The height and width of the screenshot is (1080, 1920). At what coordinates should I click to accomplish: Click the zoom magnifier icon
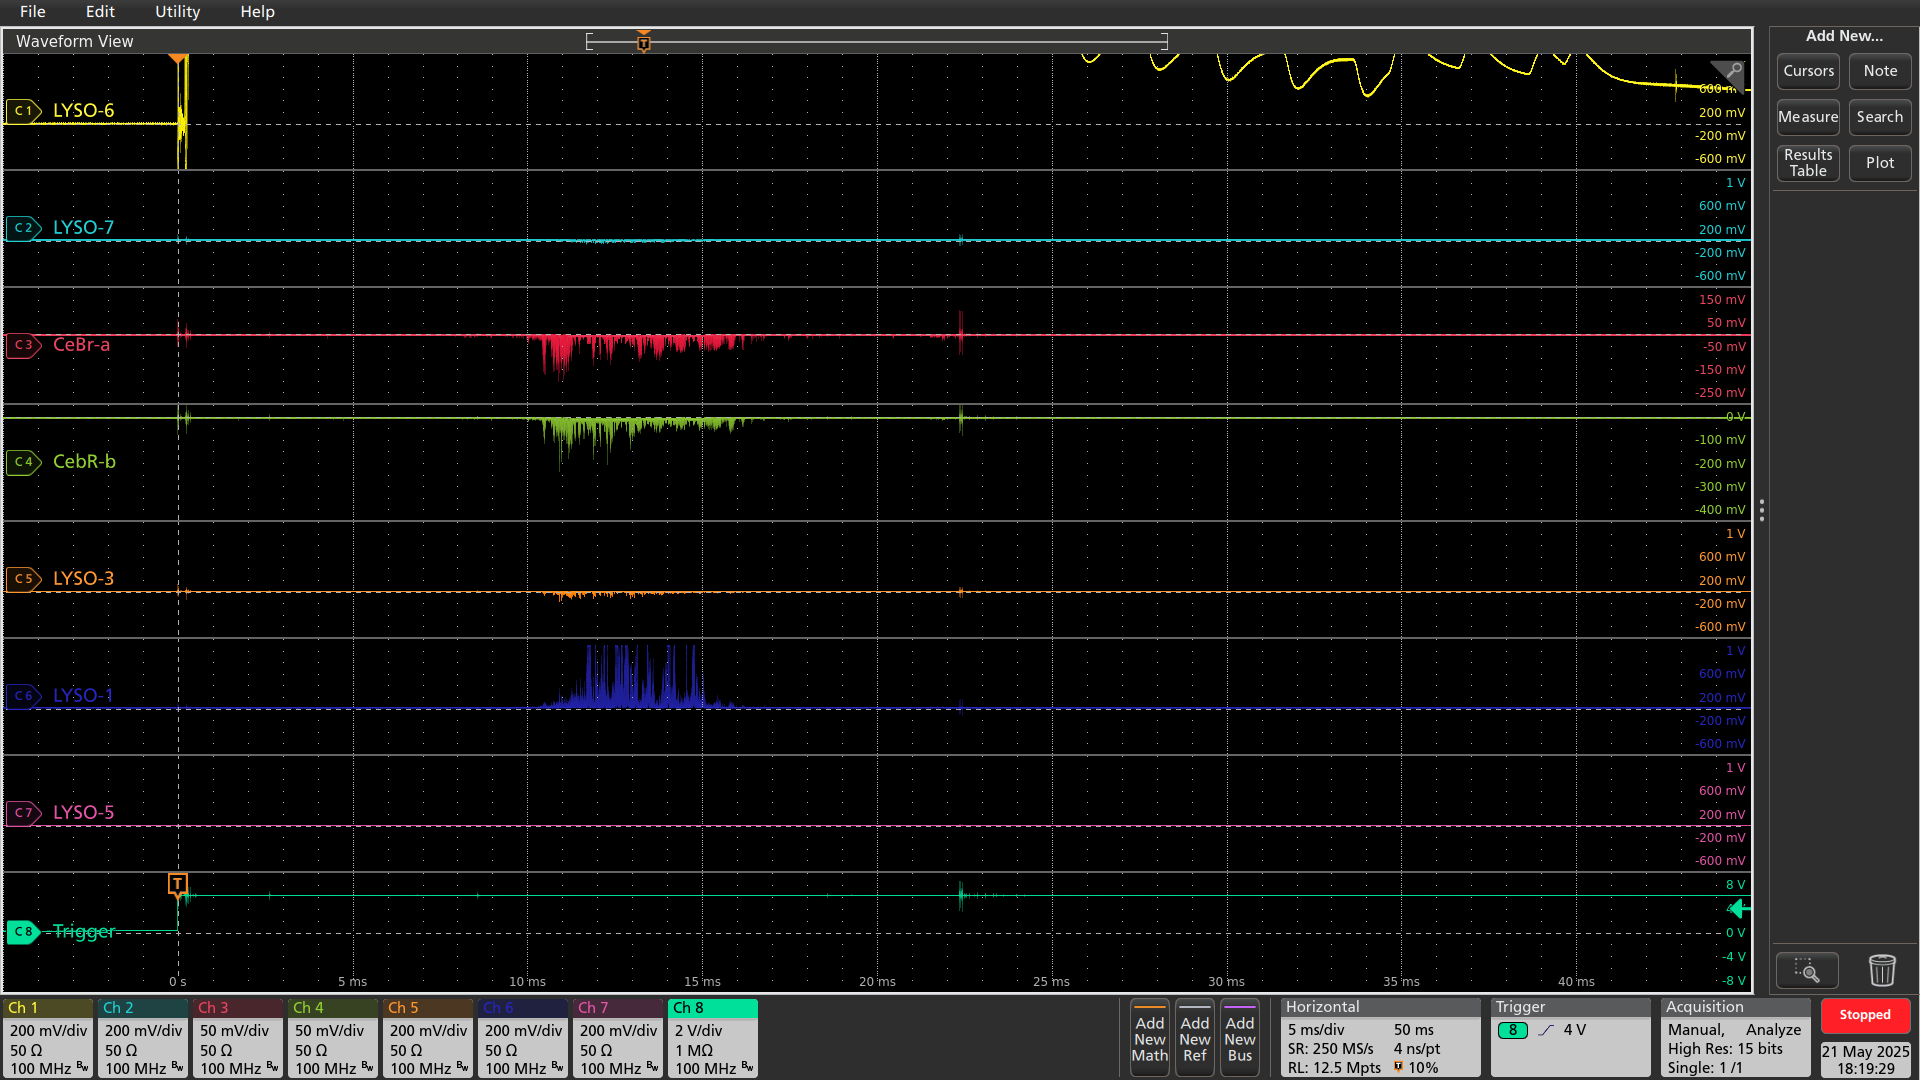click(x=1807, y=970)
